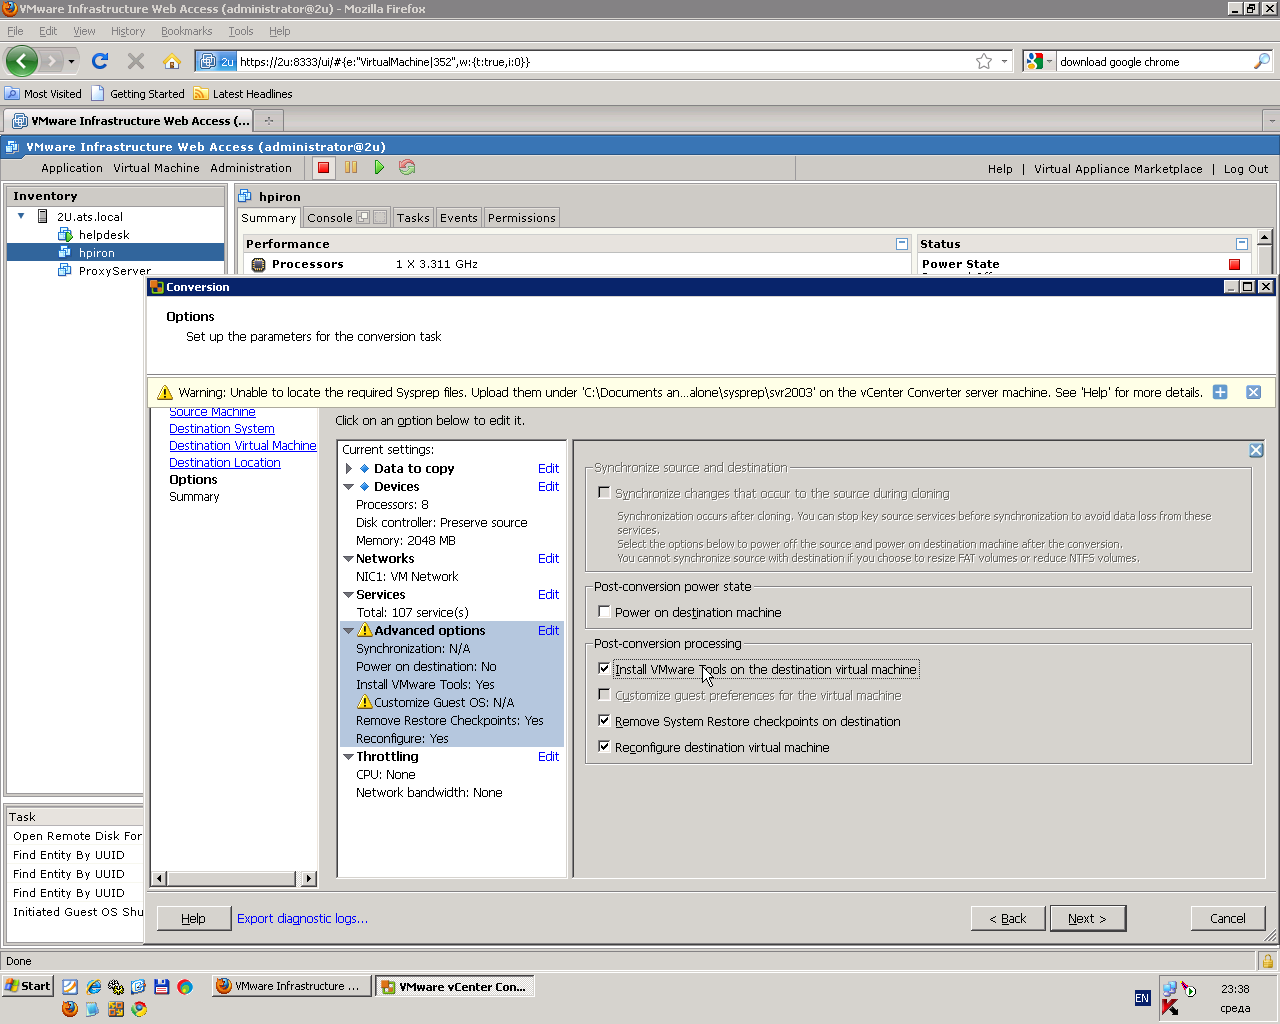Viewport: 1280px width, 1024px height.
Task: Click Export diagnostic logs link
Action: point(302,918)
